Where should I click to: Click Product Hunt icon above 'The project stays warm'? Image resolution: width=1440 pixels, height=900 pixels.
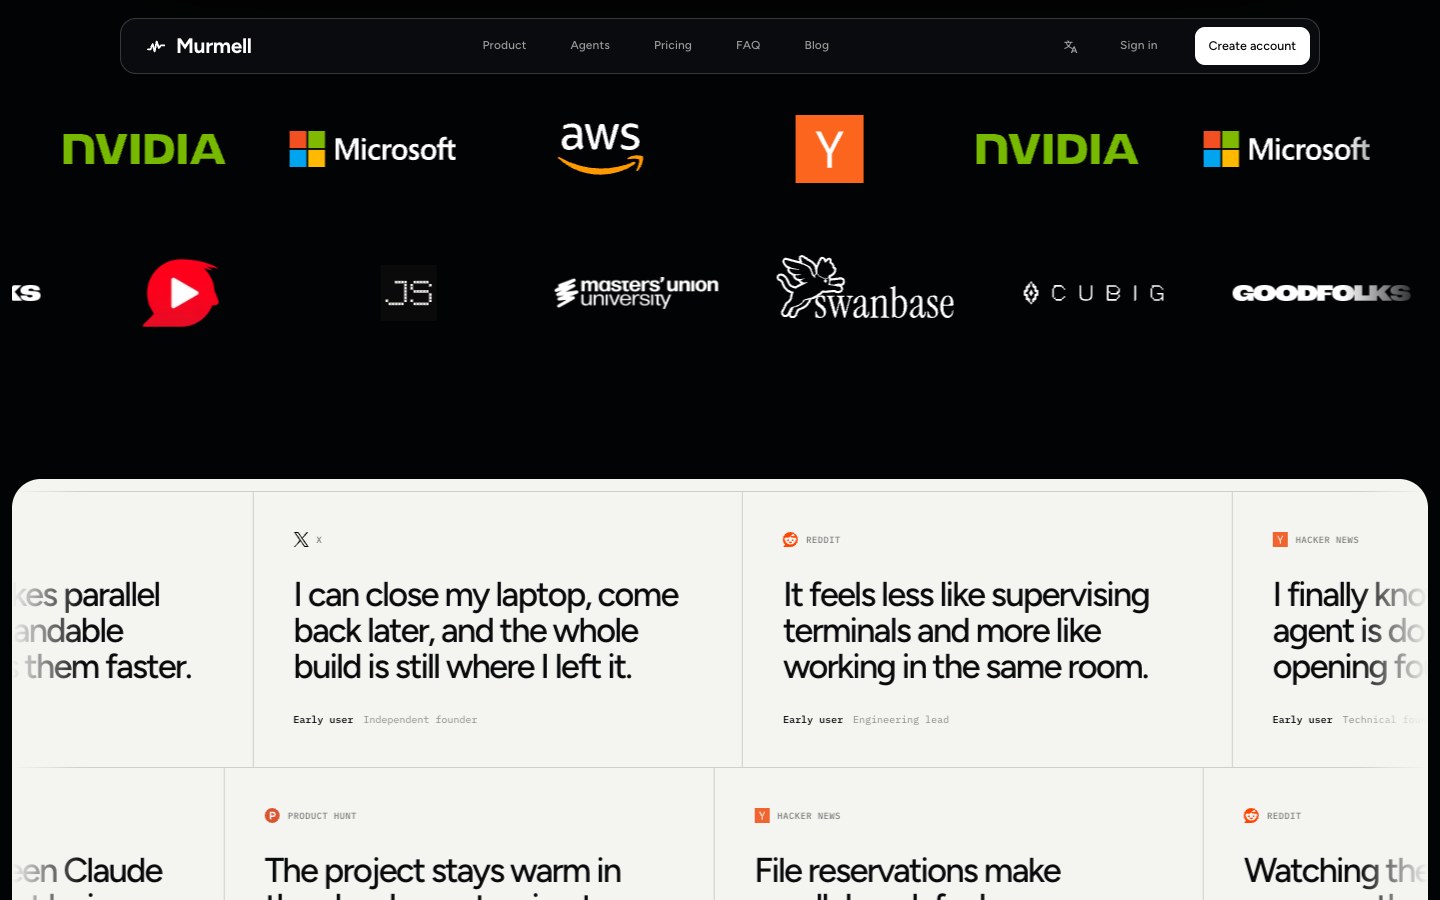click(x=272, y=816)
